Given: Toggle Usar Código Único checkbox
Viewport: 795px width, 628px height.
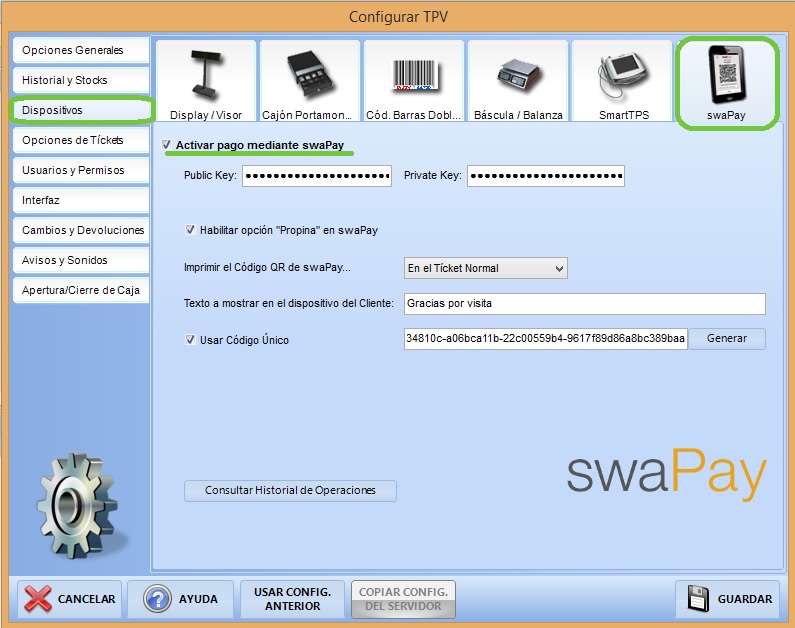Looking at the screenshot, I should pos(190,340).
